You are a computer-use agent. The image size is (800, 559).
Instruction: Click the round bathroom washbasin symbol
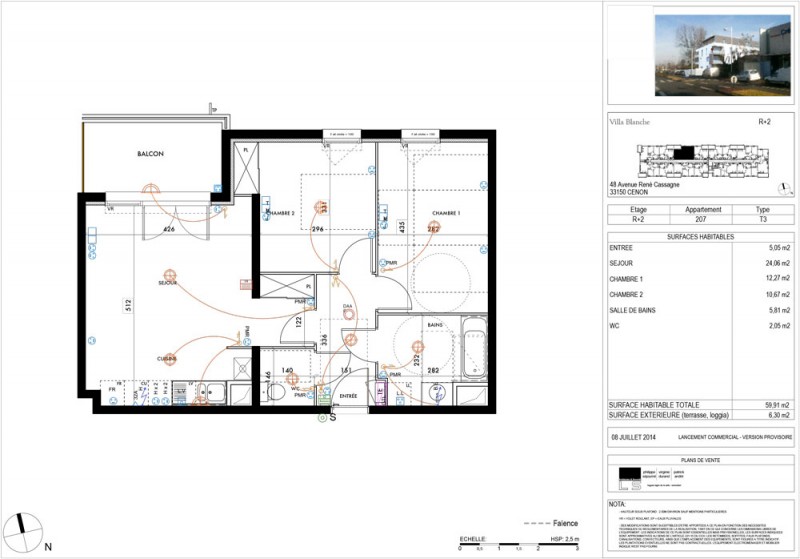click(437, 393)
